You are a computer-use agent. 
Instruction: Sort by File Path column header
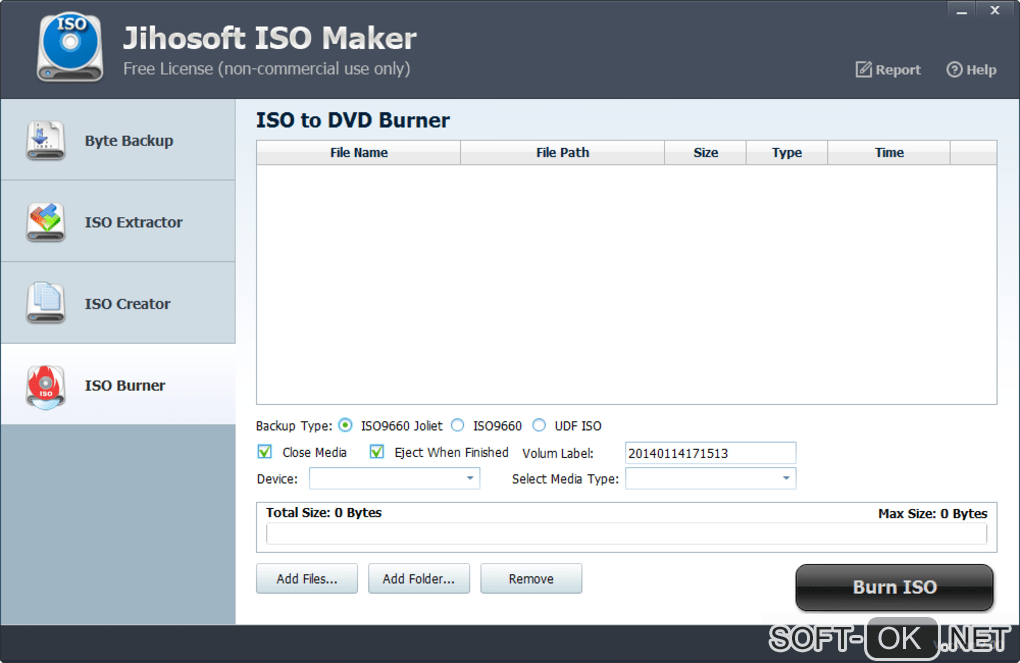pyautogui.click(x=562, y=152)
